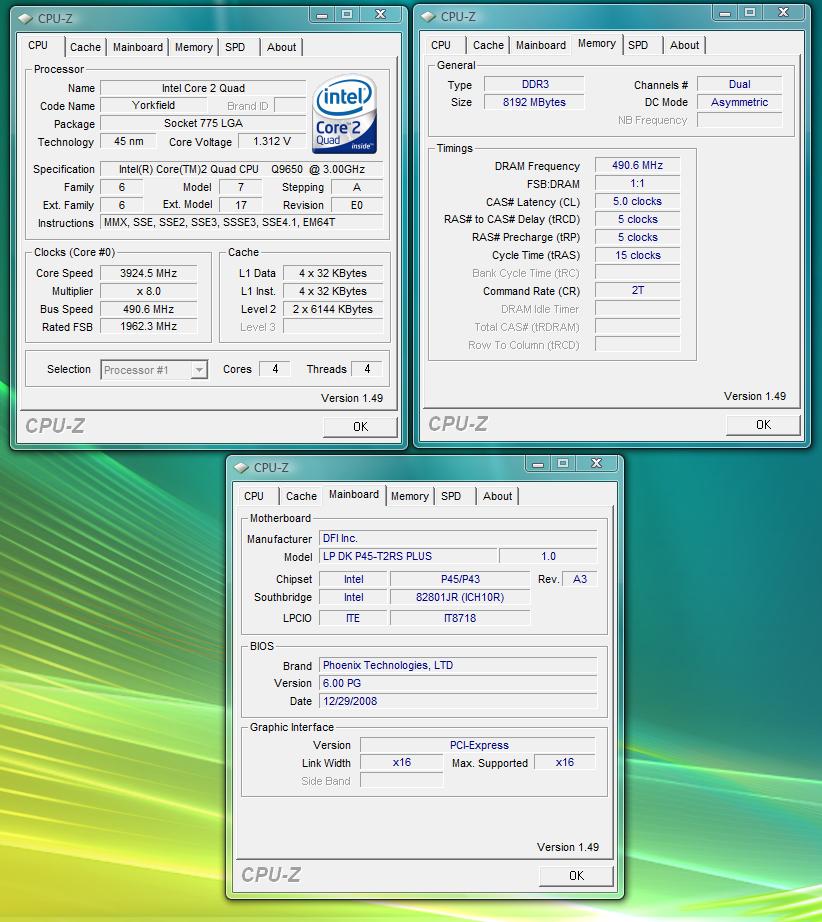Click the Threads count field
This screenshot has height=922, width=822.
click(x=367, y=369)
